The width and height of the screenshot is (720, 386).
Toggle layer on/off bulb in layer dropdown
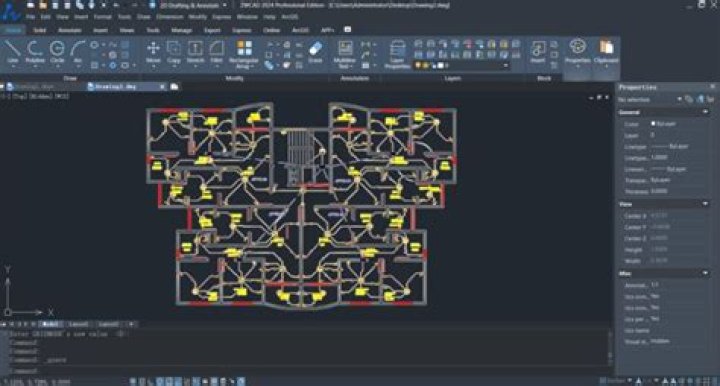[418, 66]
